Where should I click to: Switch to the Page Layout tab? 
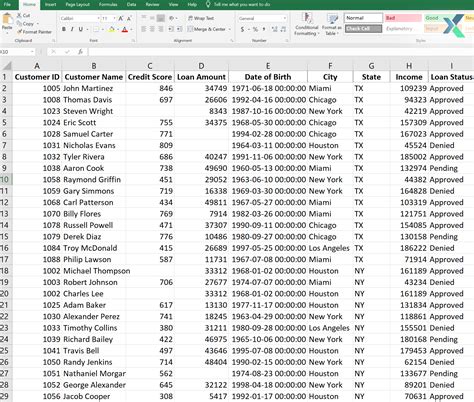click(x=77, y=4)
